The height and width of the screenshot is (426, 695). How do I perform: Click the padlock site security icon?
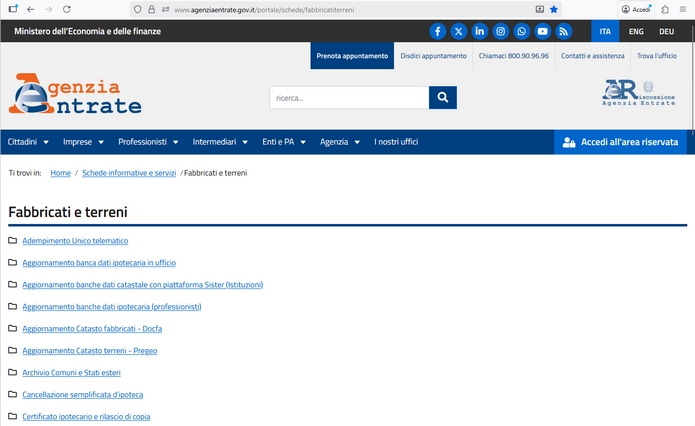pyautogui.click(x=152, y=9)
